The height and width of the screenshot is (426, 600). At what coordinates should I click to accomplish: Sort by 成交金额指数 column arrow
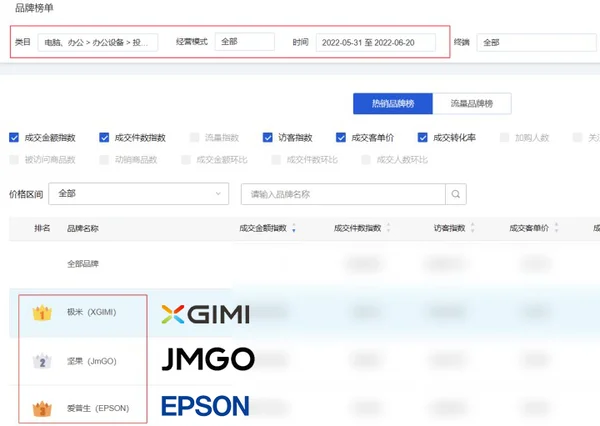(x=294, y=229)
